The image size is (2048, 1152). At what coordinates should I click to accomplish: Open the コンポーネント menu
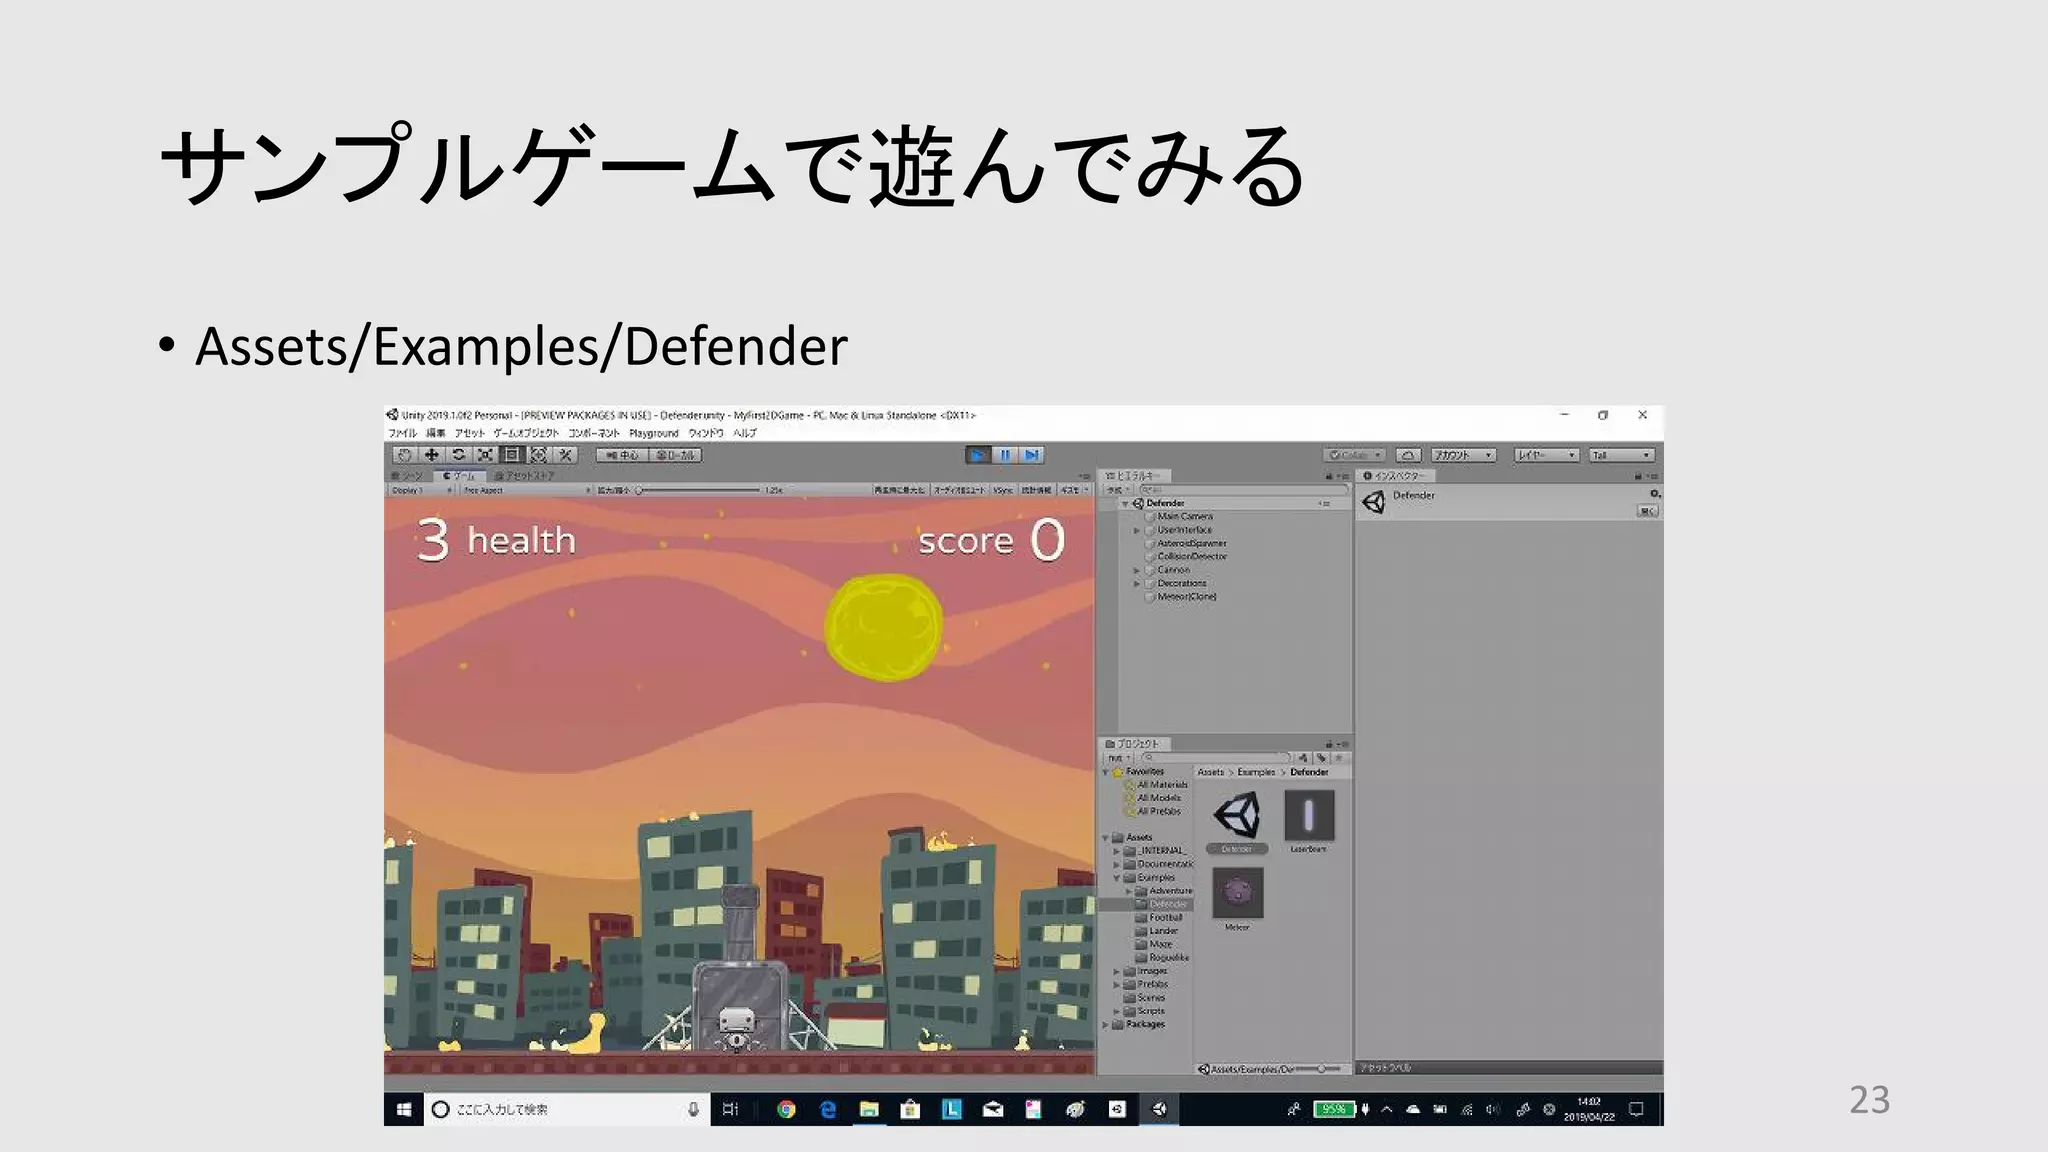[x=594, y=433]
